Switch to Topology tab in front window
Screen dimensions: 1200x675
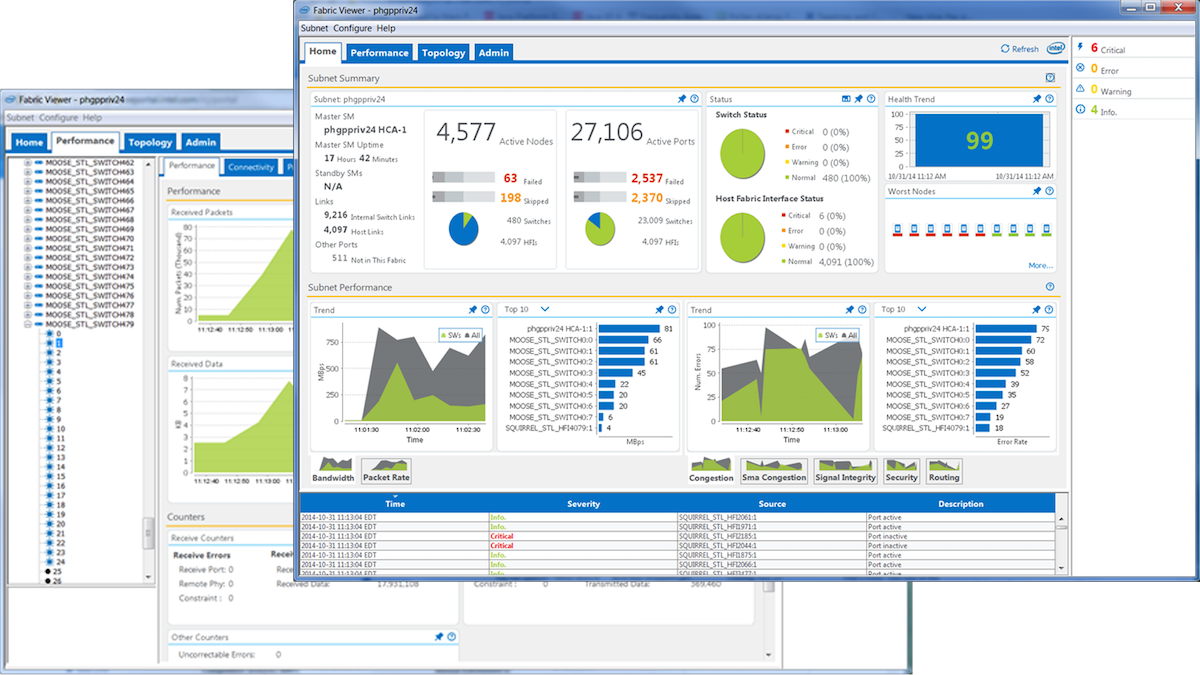click(x=443, y=52)
